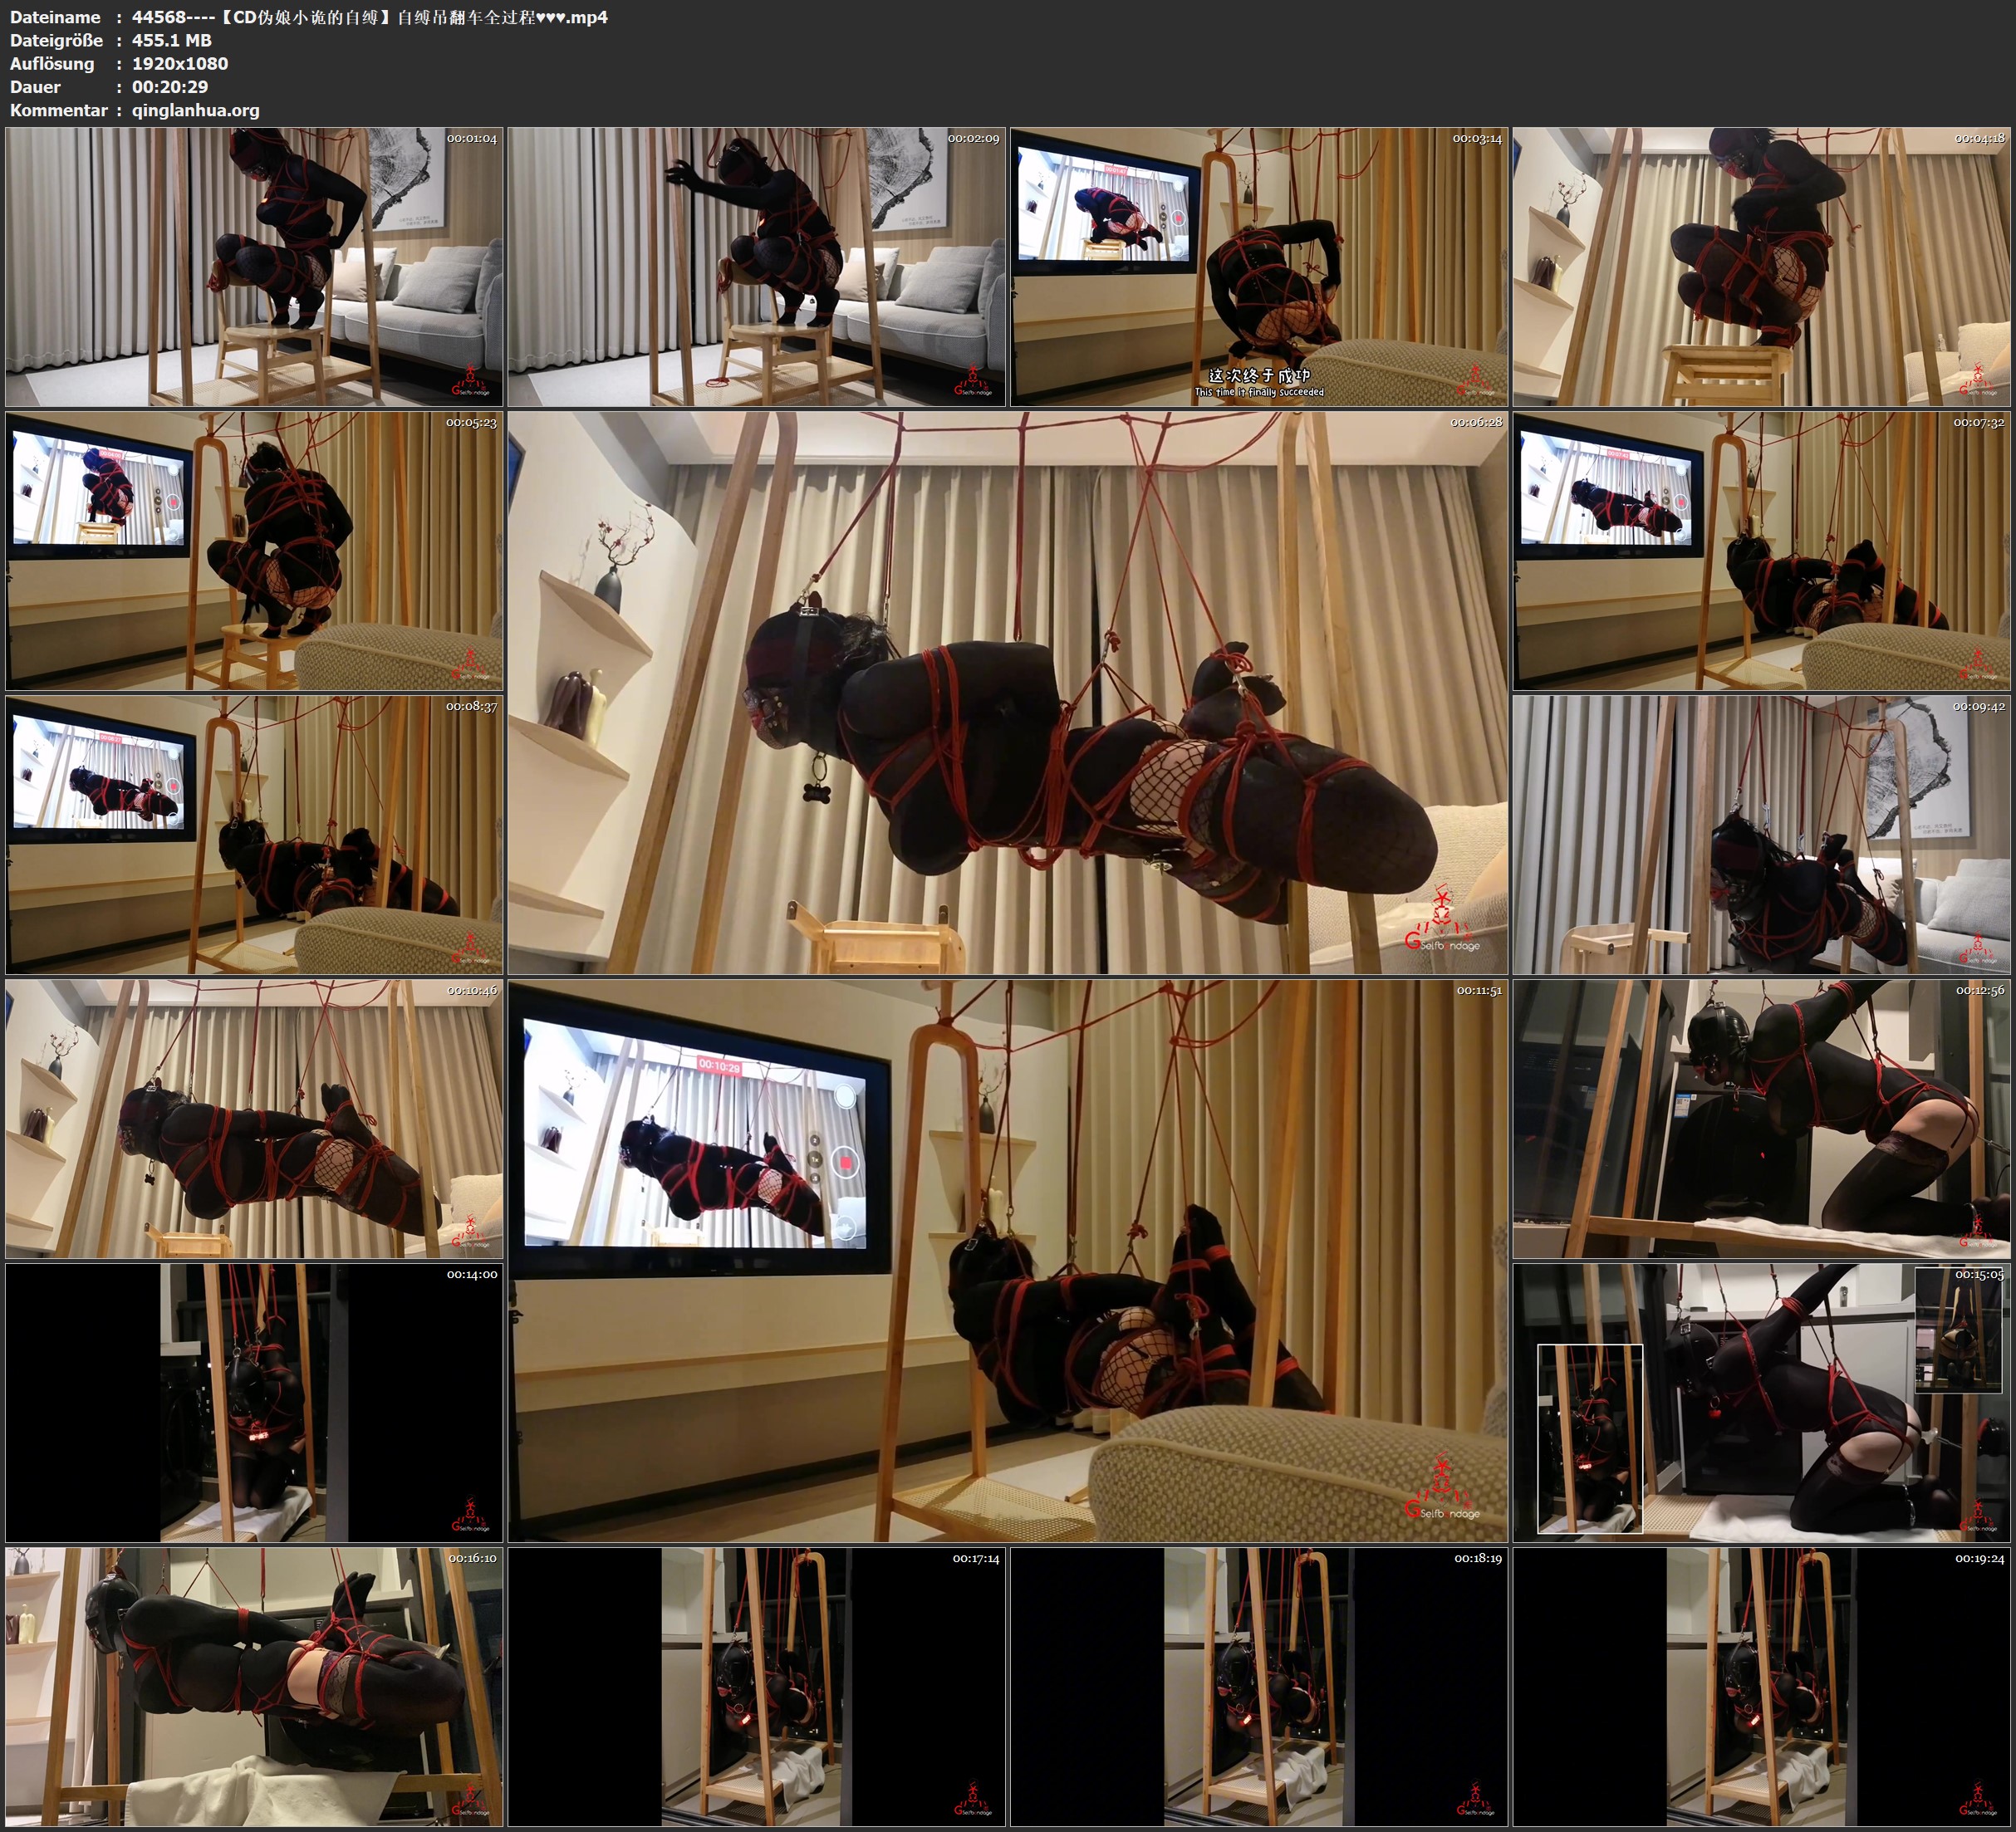
Task: Open the frame stamped 00:04:18
Action: coord(1761,266)
